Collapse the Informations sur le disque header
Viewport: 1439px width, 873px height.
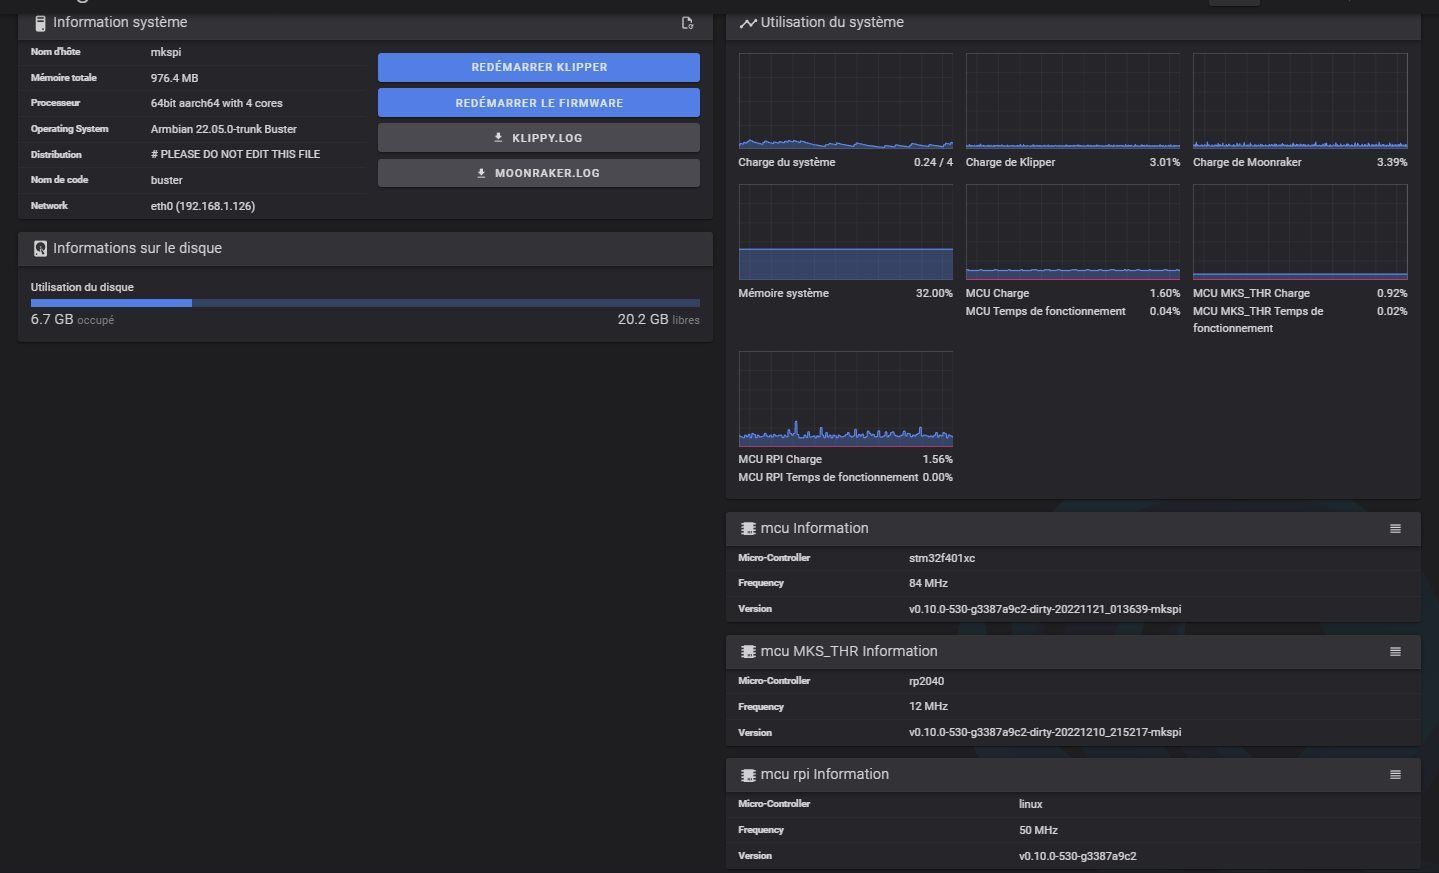point(365,248)
